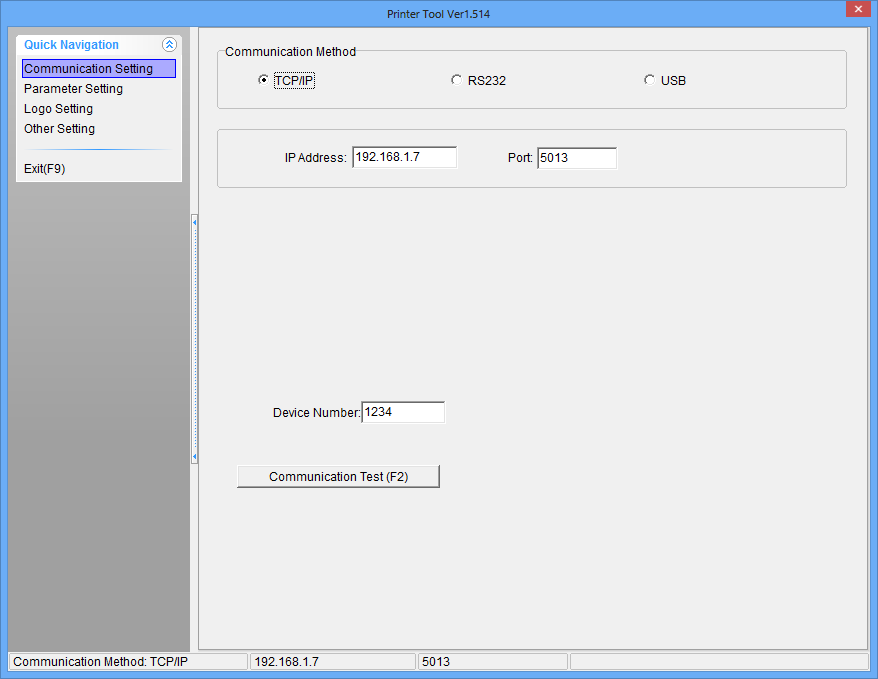This screenshot has height=679, width=878.
Task: Click the Device Number text field
Action: (x=402, y=412)
